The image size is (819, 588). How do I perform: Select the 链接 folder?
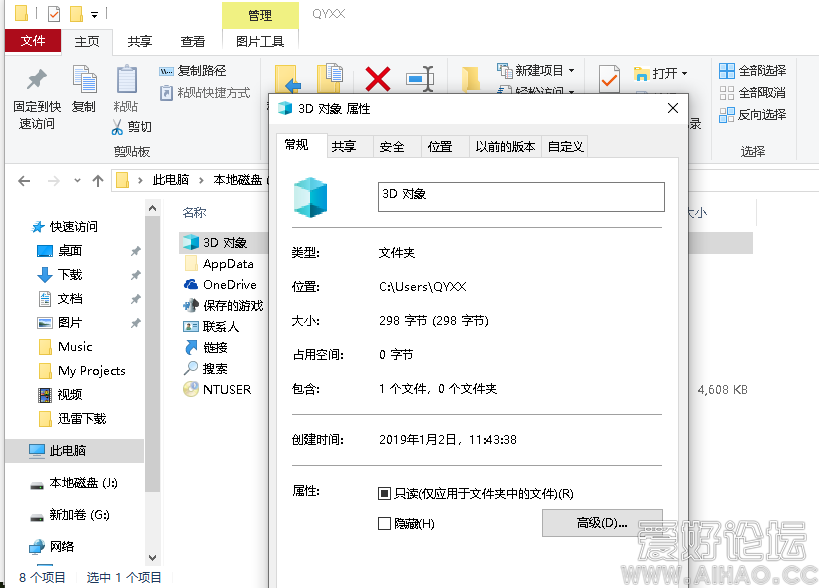205,348
